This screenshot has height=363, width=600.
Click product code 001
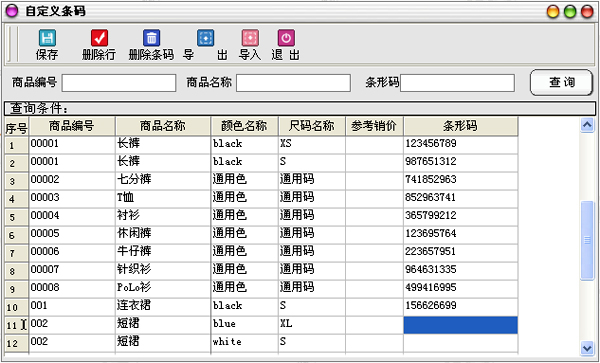coord(39,305)
